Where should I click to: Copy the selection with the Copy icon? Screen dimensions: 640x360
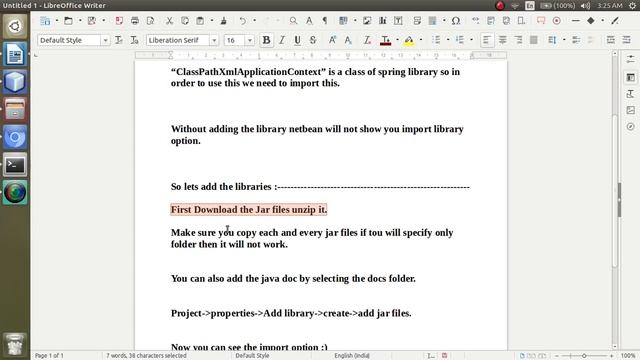tap(184, 21)
